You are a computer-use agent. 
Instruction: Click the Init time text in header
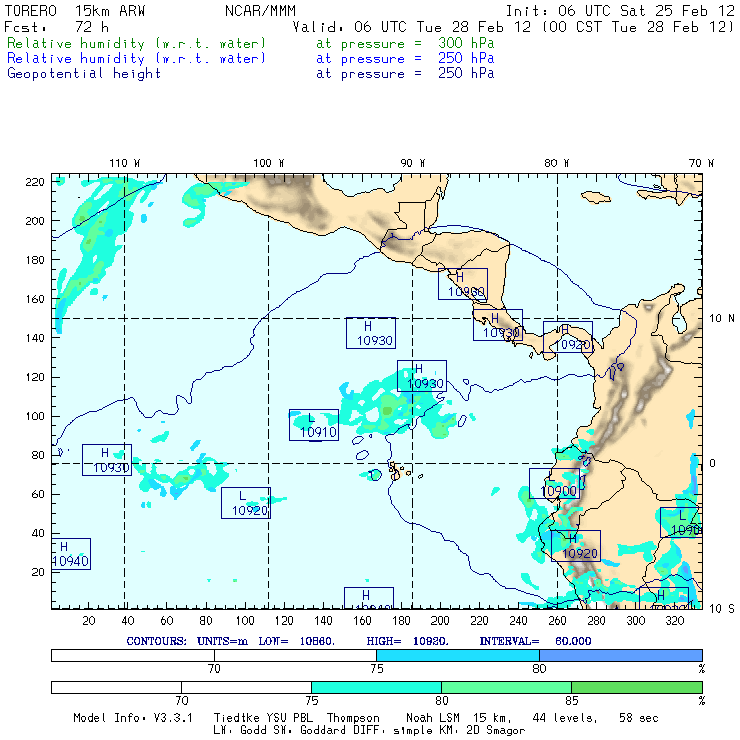[619, 11]
